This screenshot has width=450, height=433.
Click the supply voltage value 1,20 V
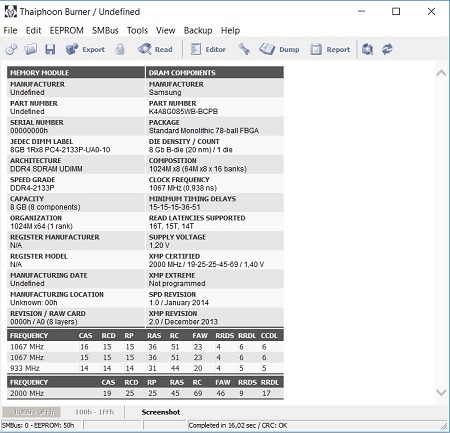[x=159, y=245]
